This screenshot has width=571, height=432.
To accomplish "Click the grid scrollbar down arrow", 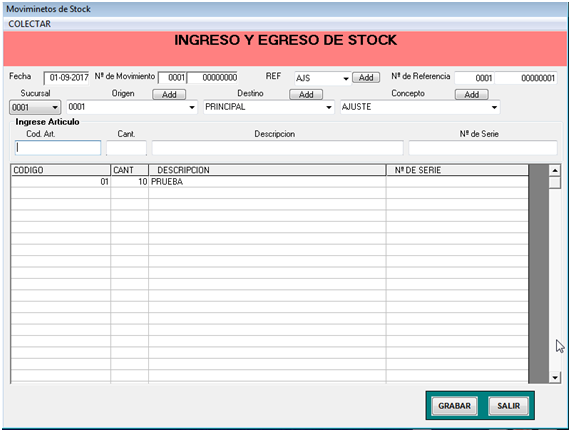I will click(555, 377).
